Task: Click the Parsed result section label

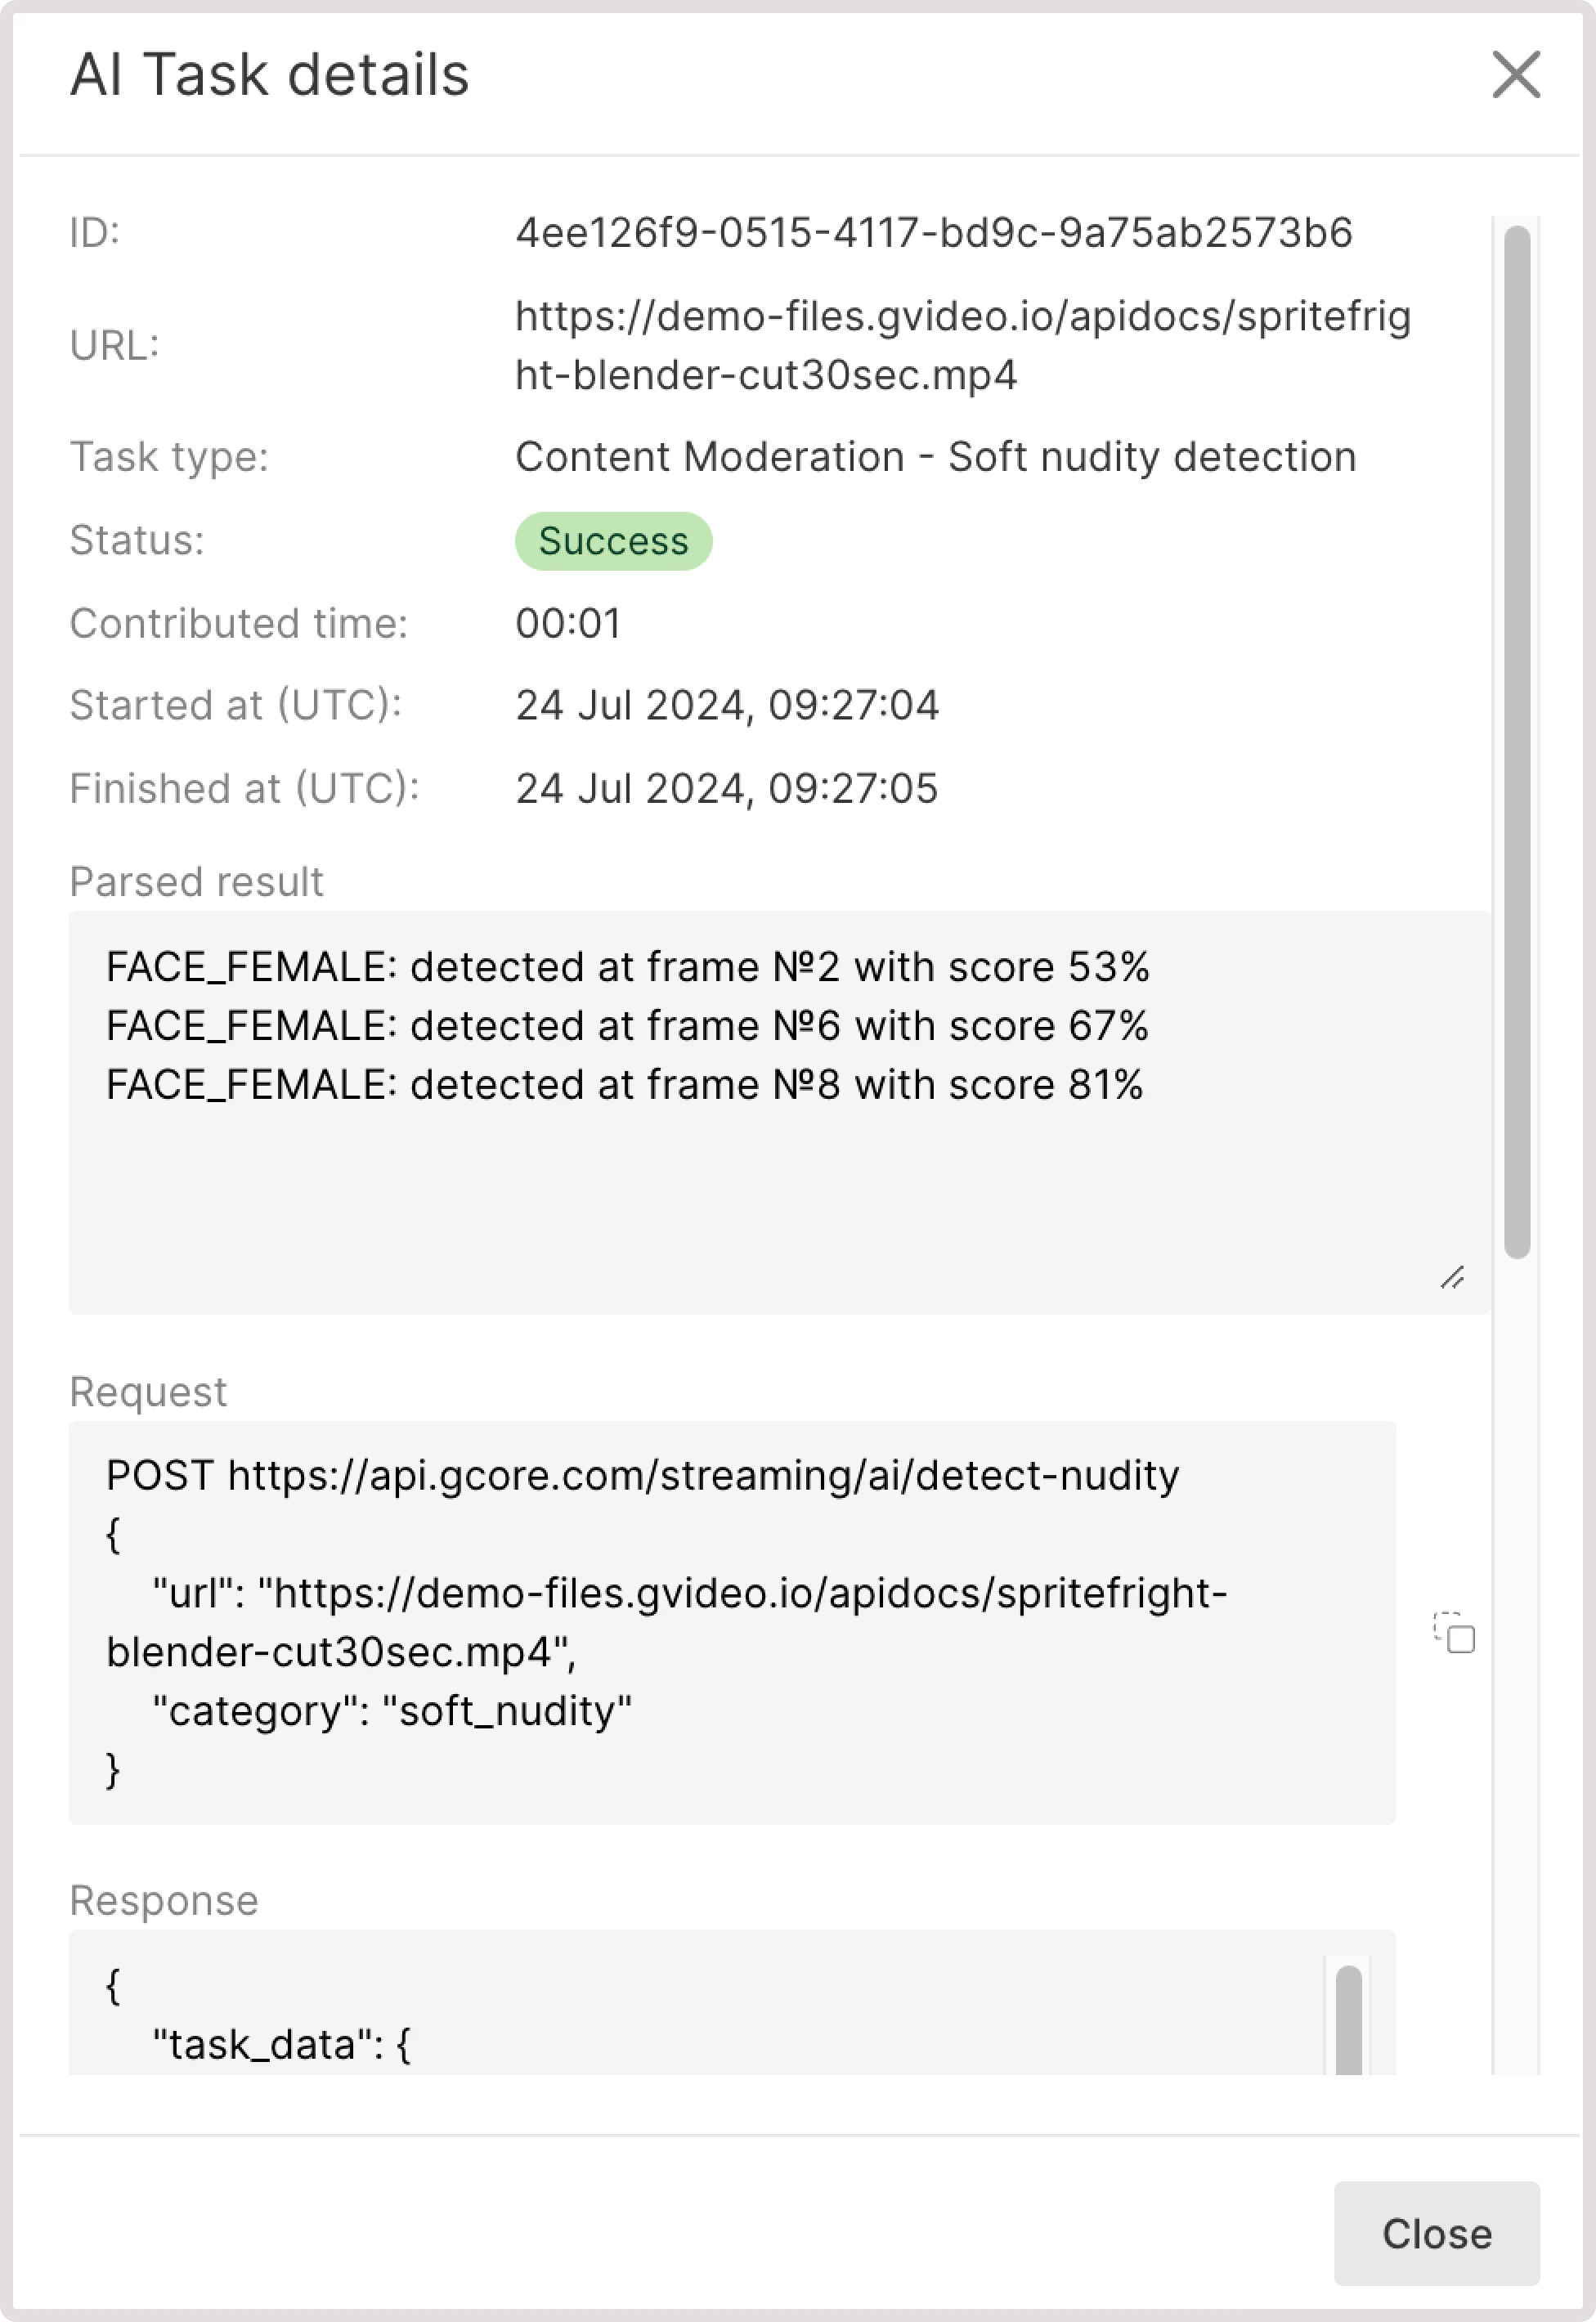Action: coord(196,881)
